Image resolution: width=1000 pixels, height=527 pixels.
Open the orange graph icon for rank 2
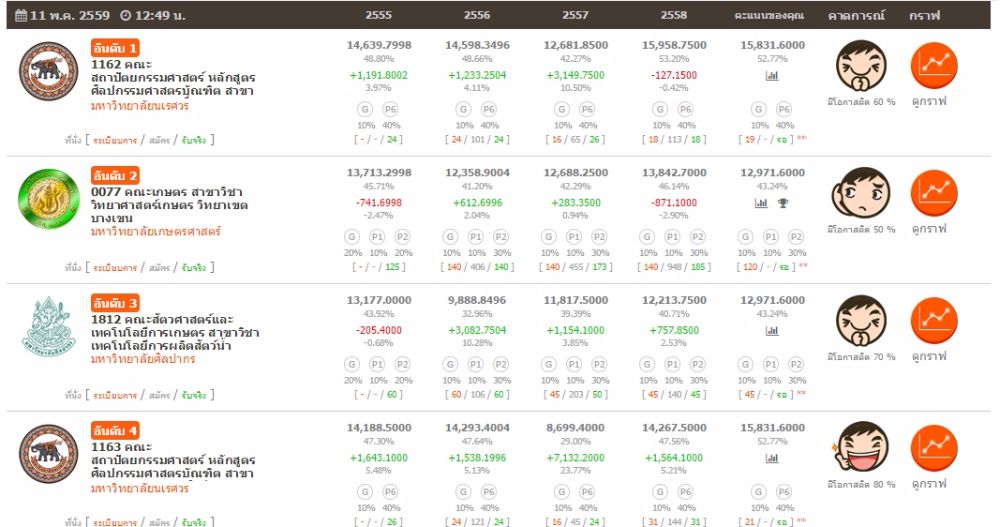click(933, 193)
